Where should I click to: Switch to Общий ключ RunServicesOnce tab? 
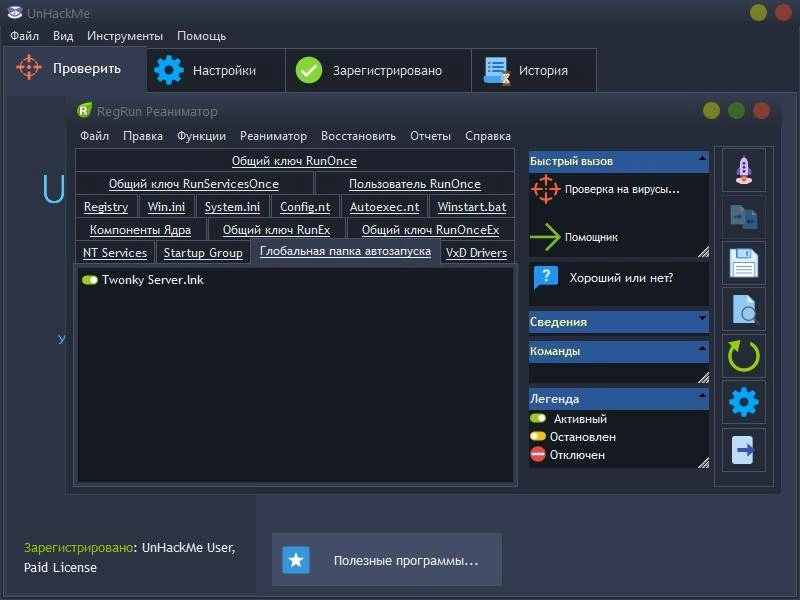coord(194,184)
